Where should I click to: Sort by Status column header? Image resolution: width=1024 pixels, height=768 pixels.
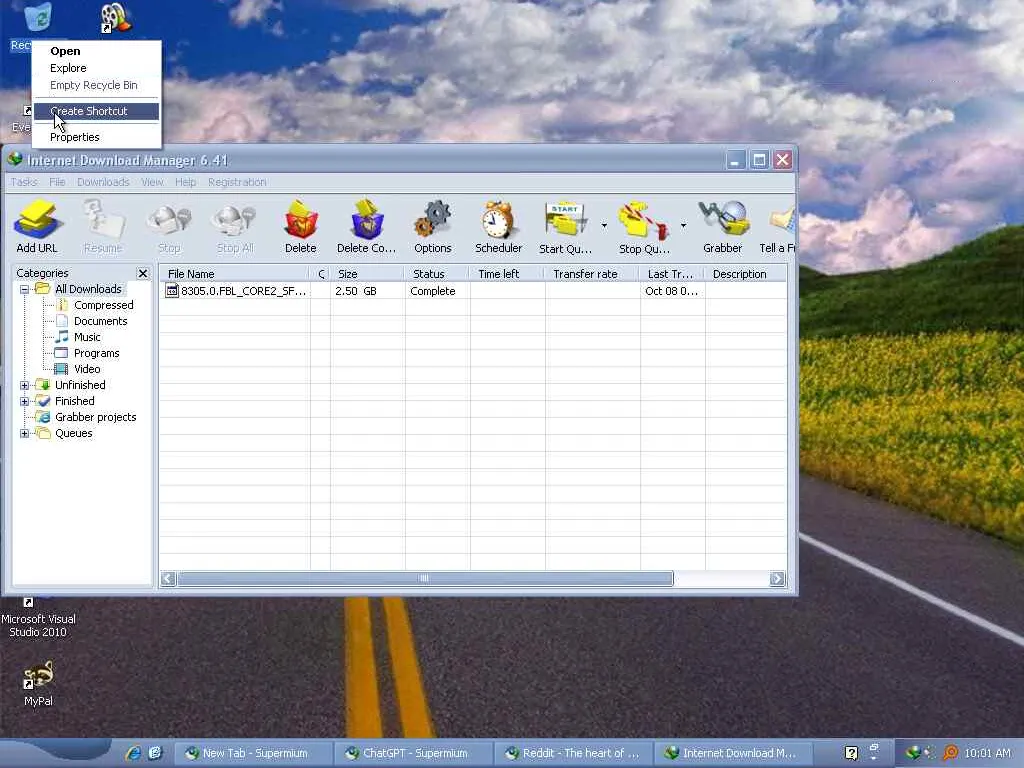438,274
